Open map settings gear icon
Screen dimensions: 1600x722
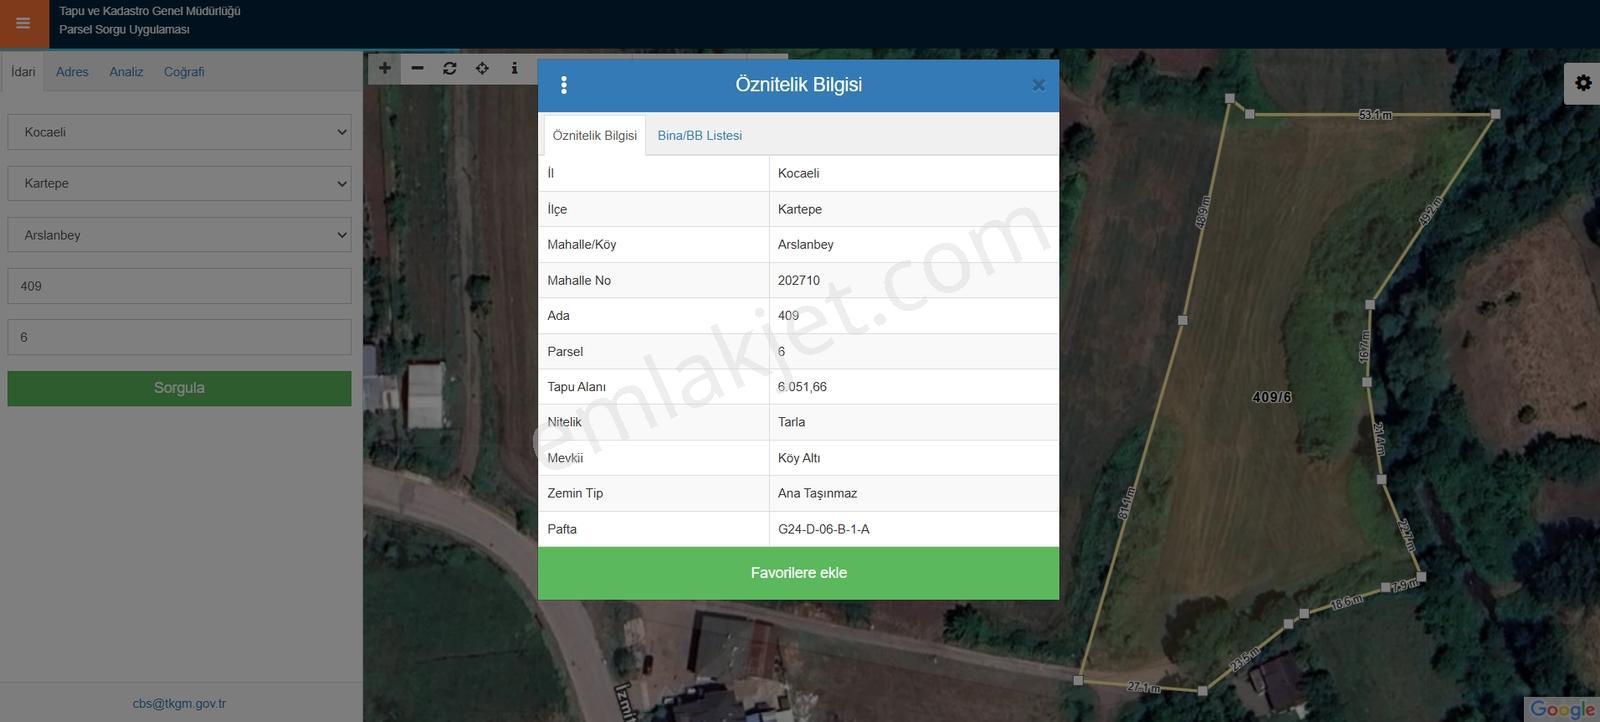click(1582, 83)
